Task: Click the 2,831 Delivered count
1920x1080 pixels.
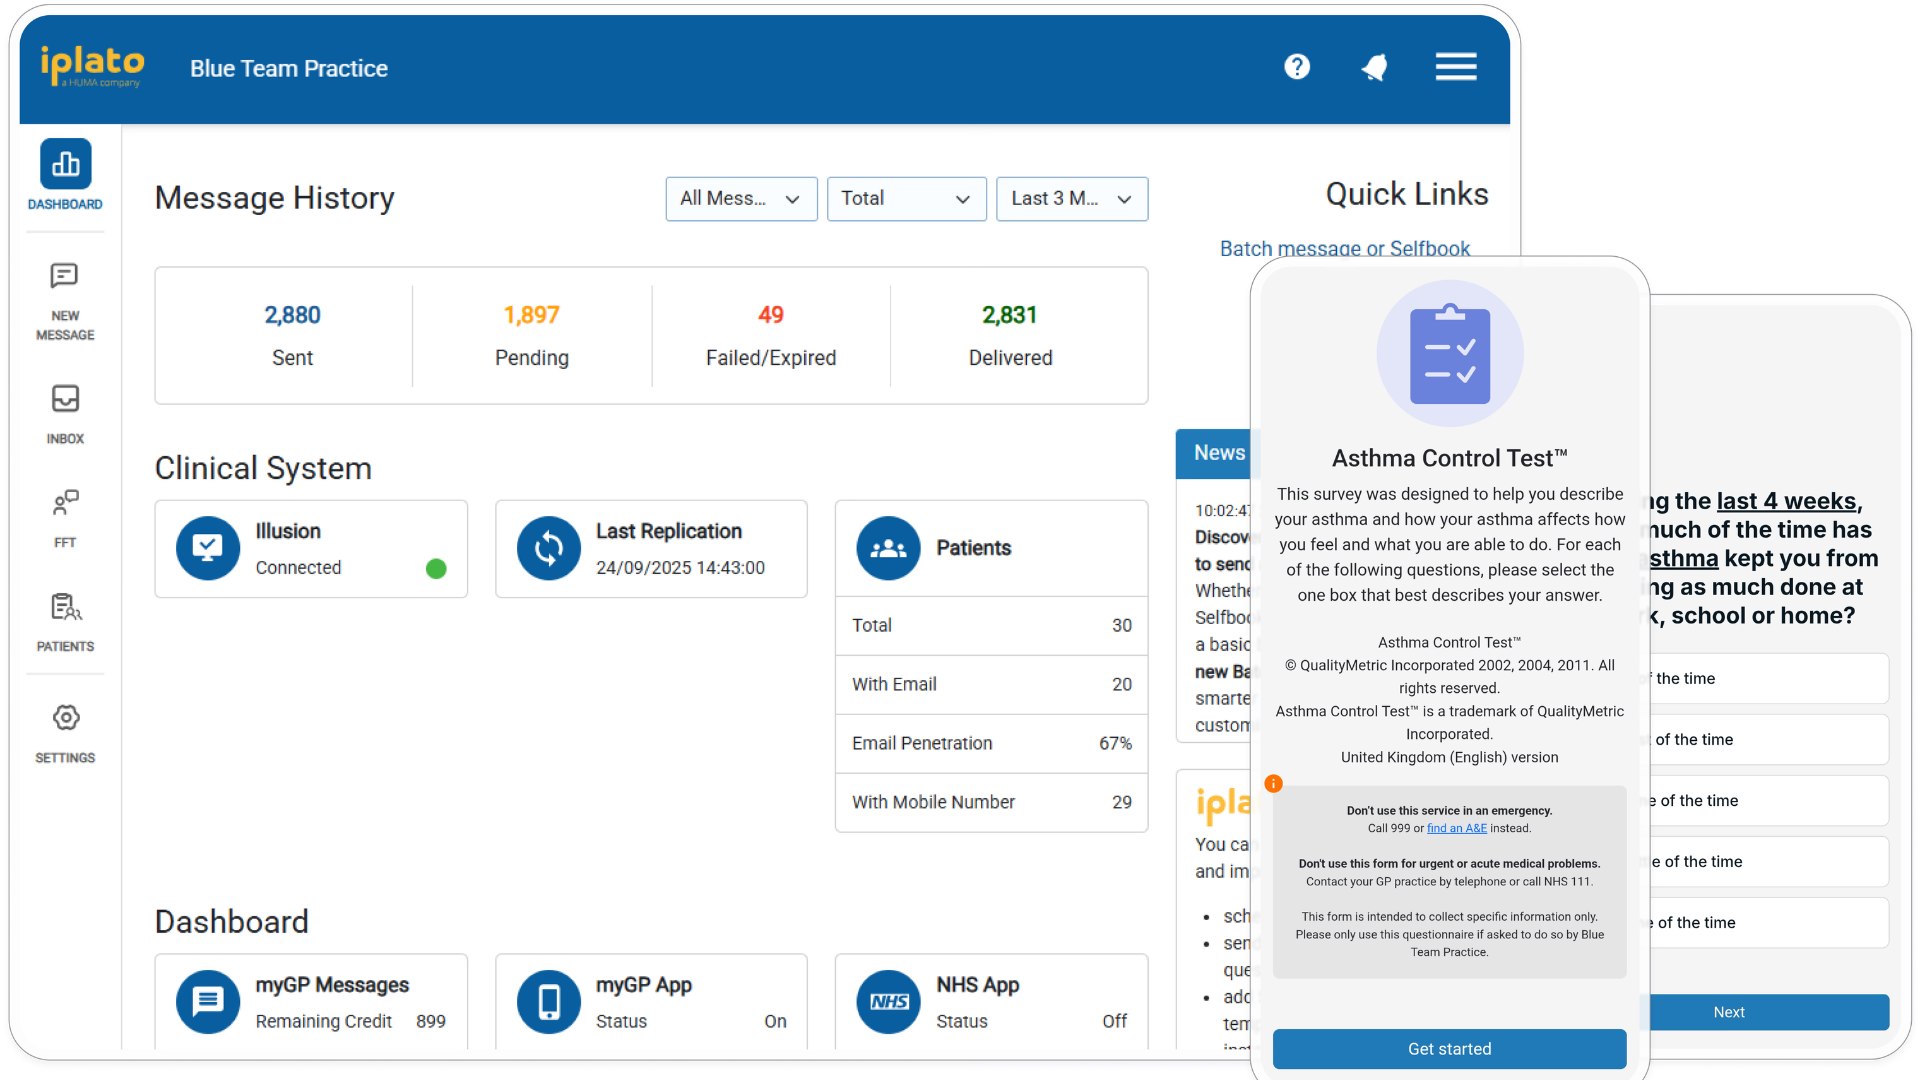Action: pyautogui.click(x=1010, y=315)
